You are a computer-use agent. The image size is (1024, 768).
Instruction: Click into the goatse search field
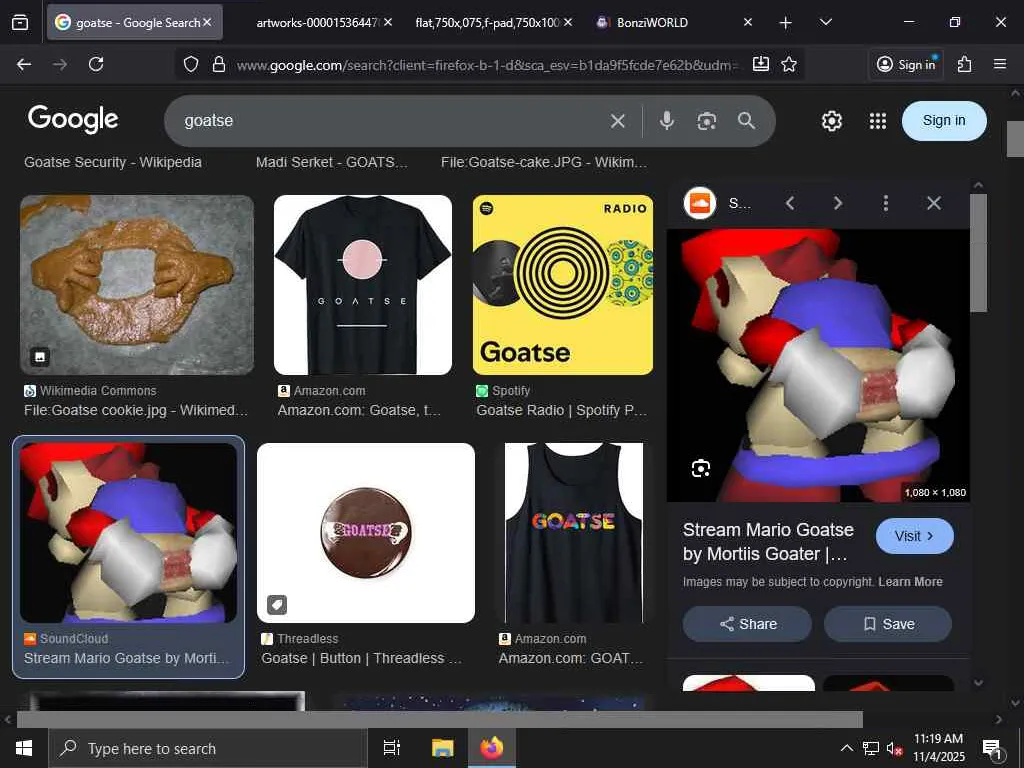(x=392, y=121)
